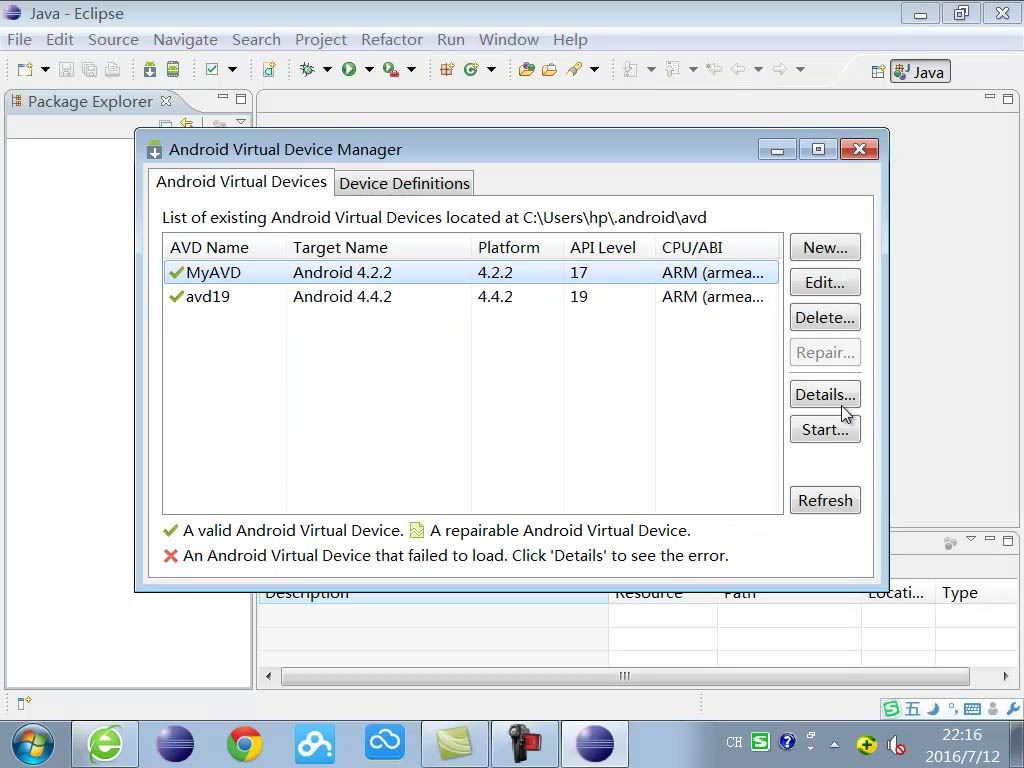This screenshot has height=768, width=1024.
Task: Open Chrome from the taskbar
Action: 244,744
